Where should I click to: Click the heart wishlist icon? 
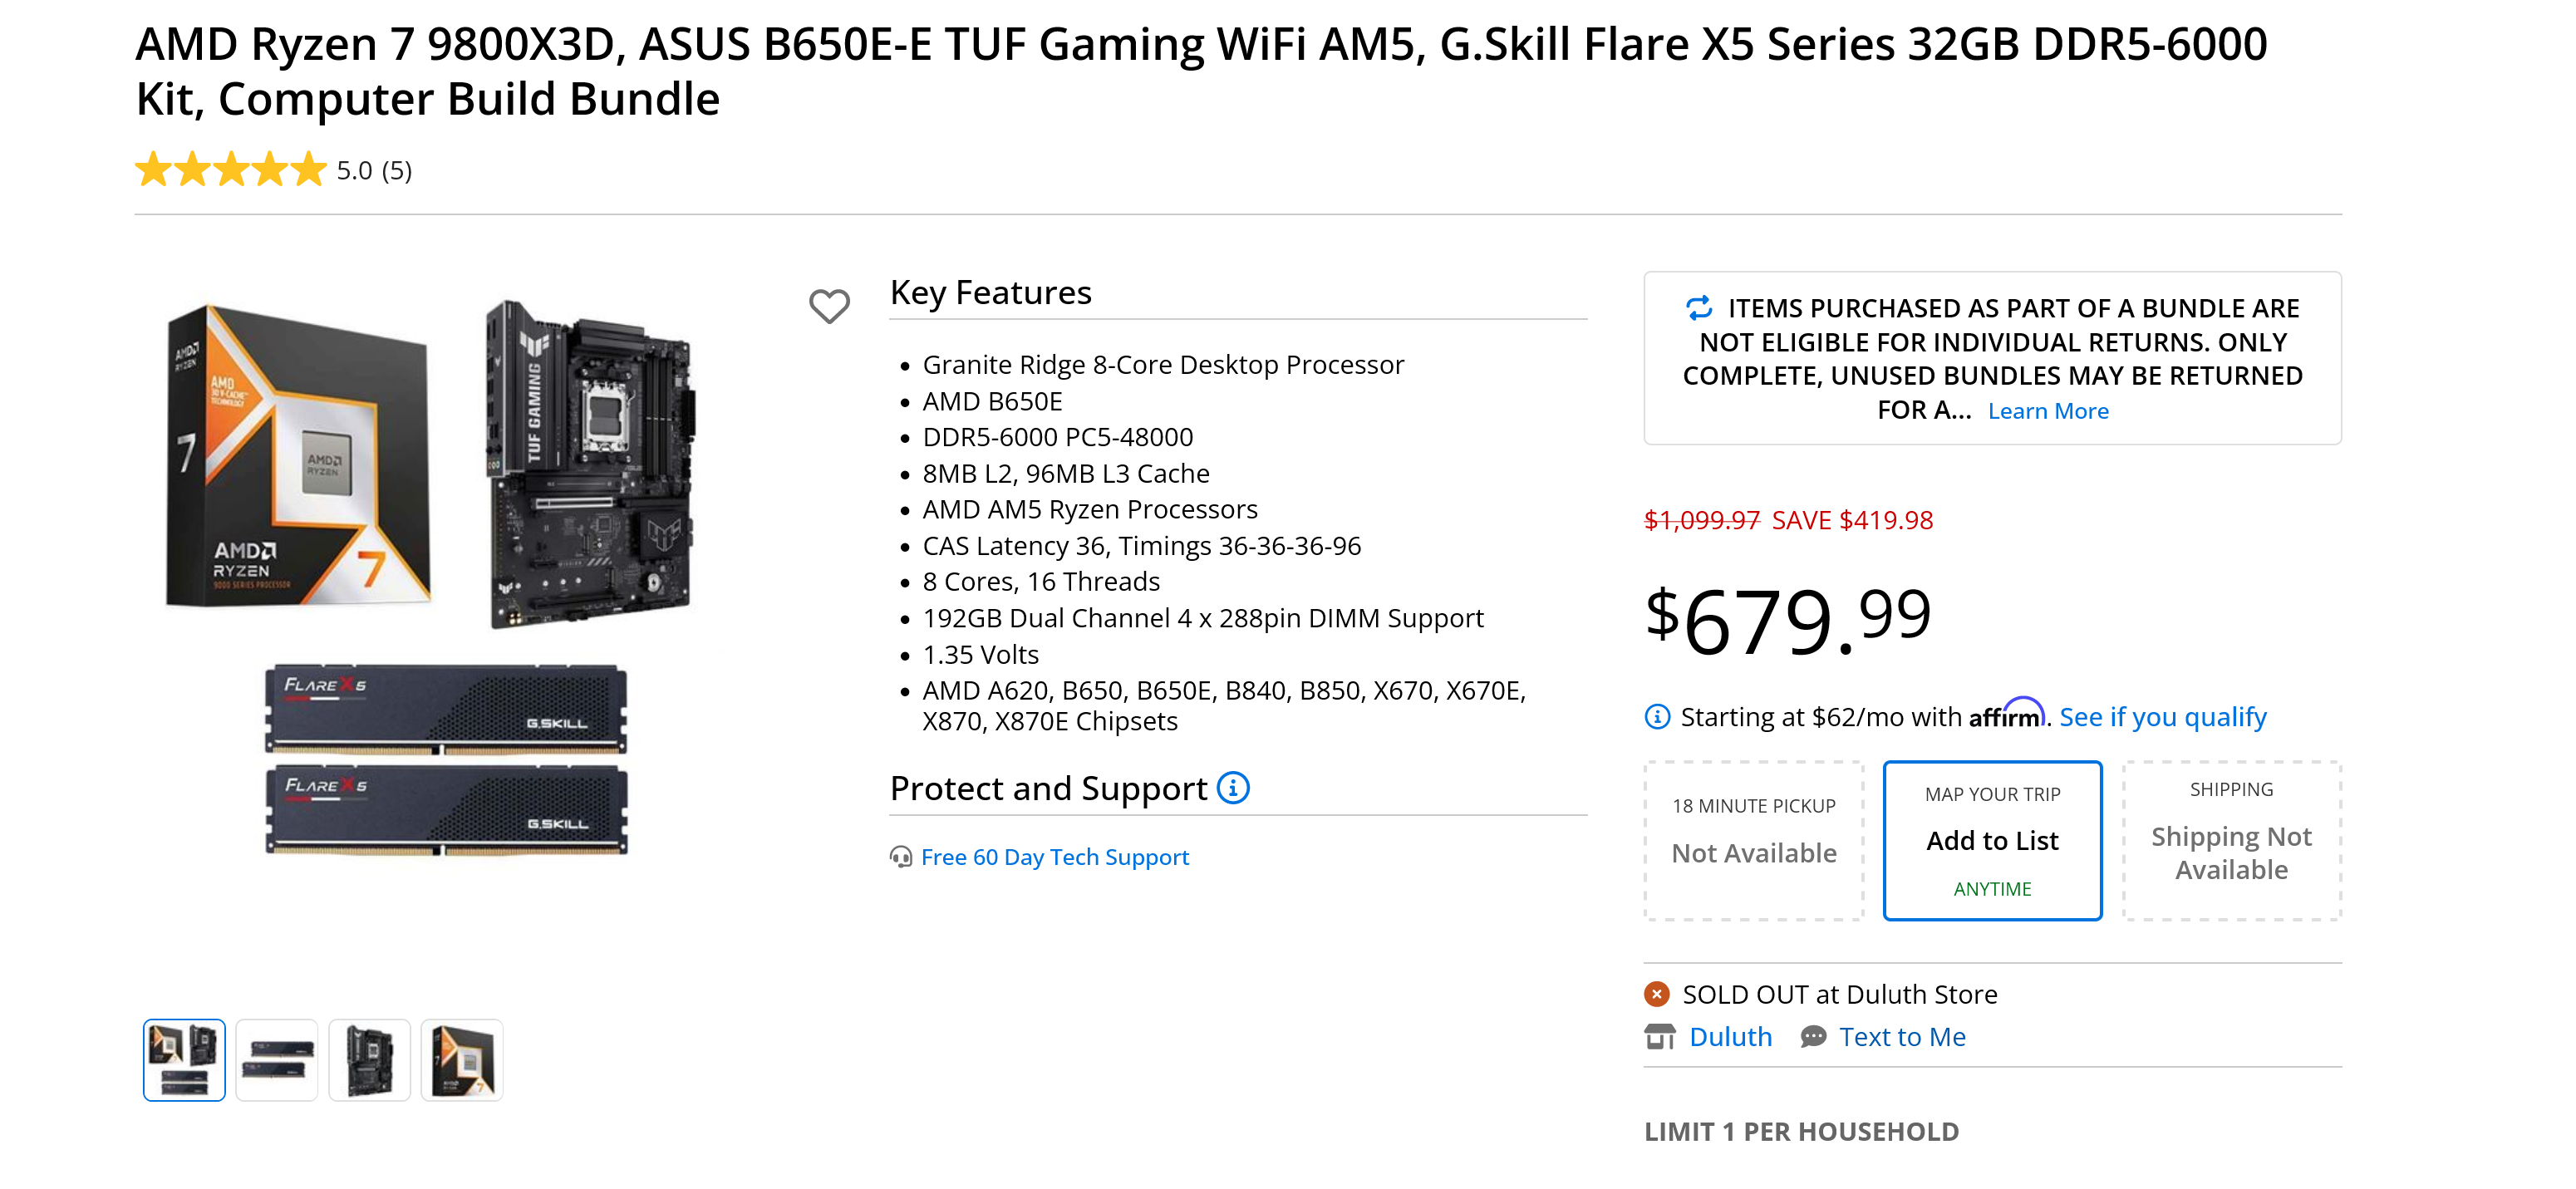click(829, 306)
